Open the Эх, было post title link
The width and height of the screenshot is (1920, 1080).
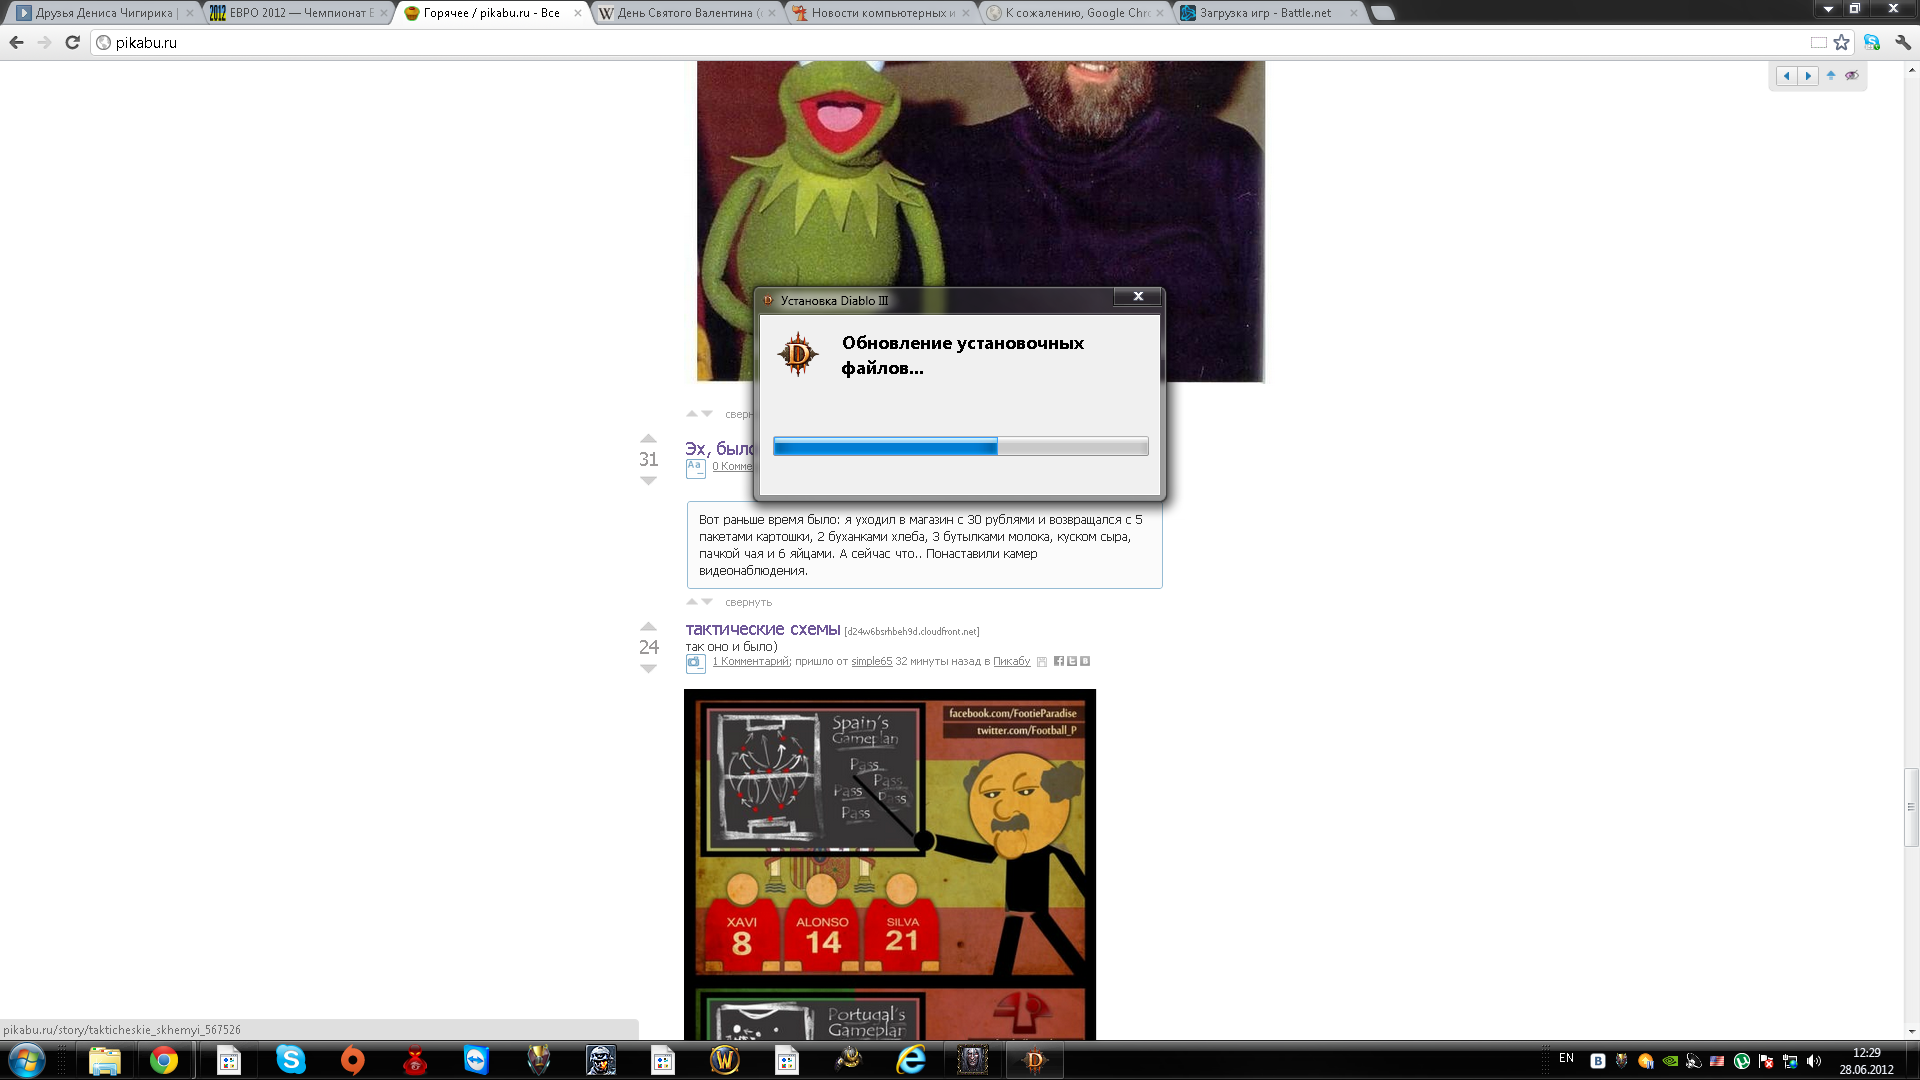coord(720,448)
